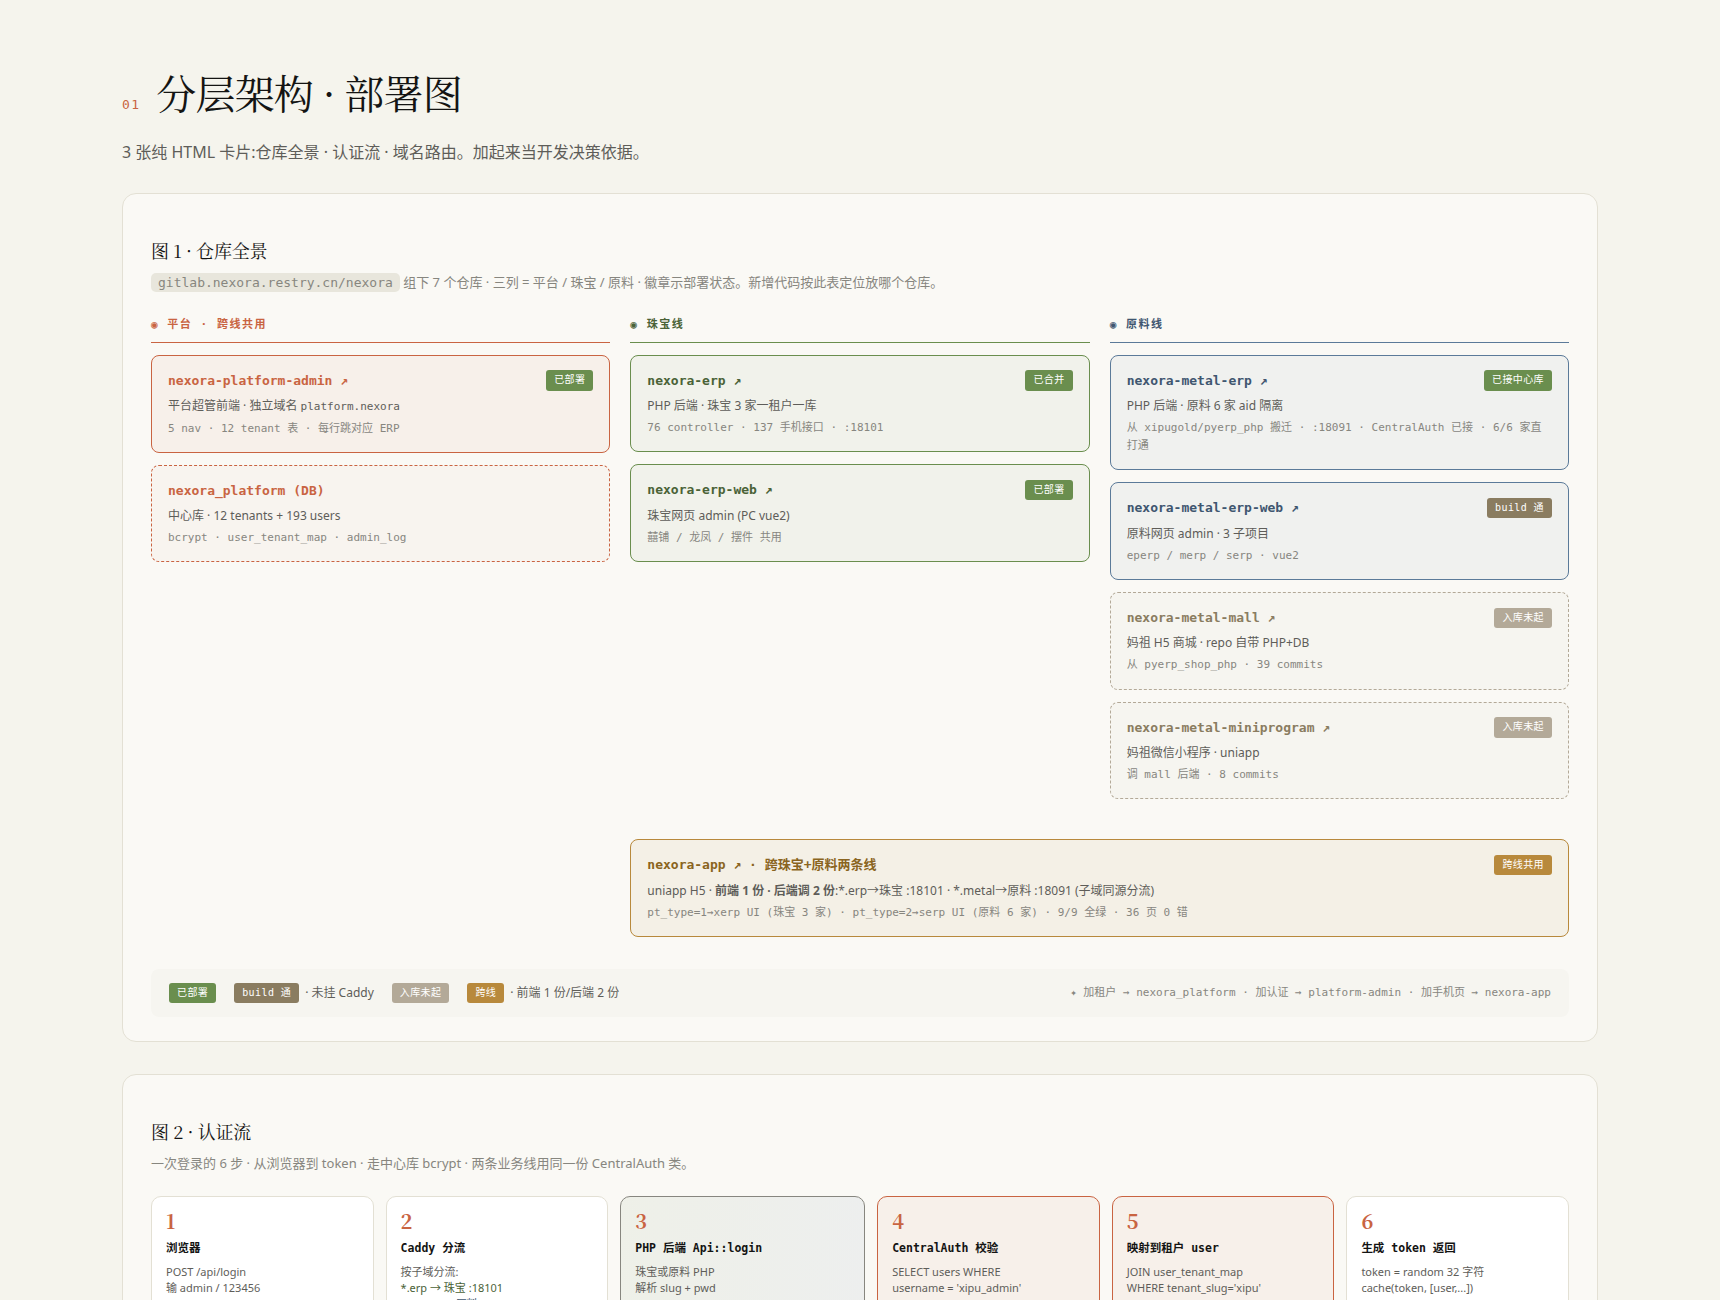
Task: Open the nexora-metal-erp-web repository link
Action: [1213, 508]
